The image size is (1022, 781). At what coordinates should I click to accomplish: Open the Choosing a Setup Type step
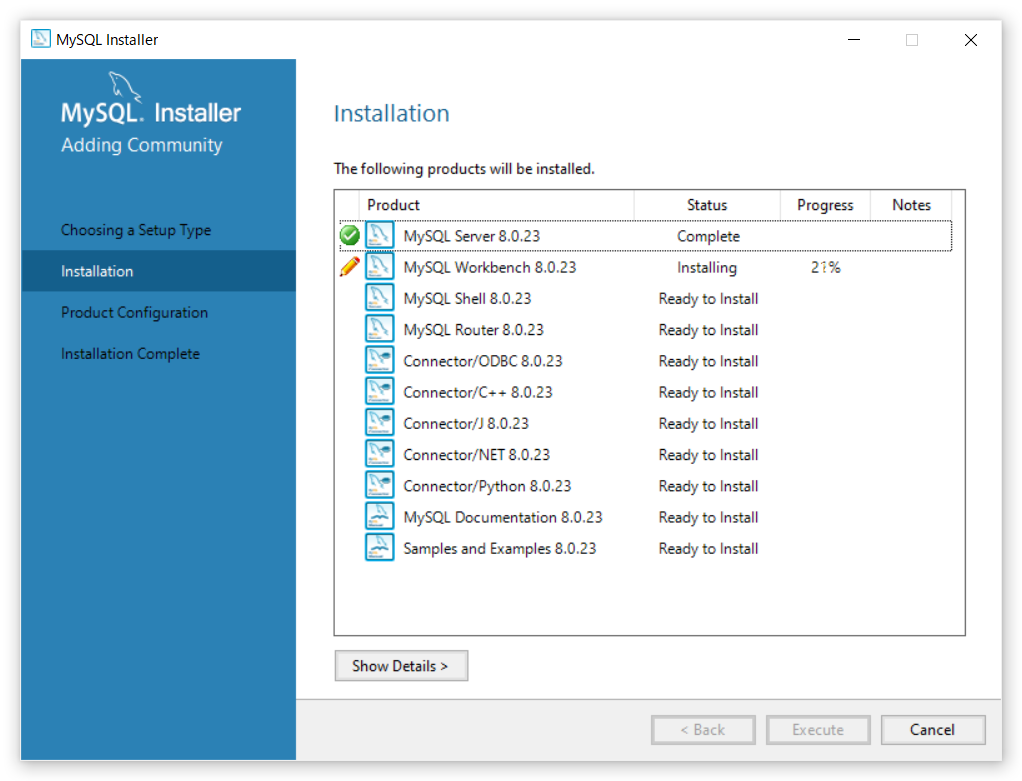(x=136, y=230)
